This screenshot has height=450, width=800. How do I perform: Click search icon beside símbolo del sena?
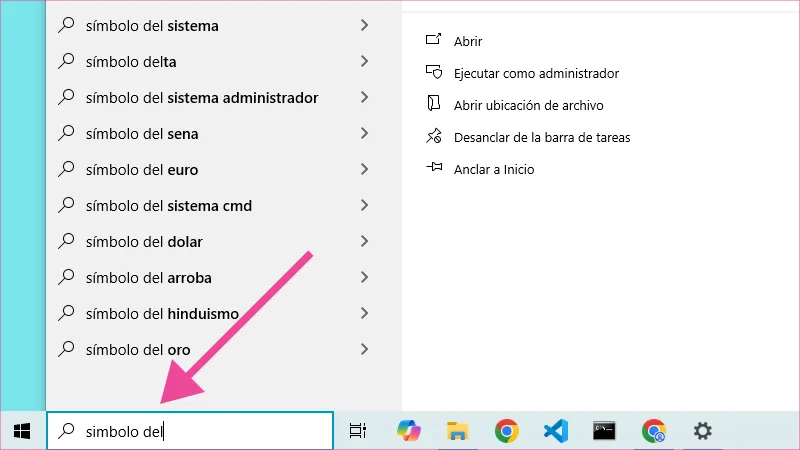[x=66, y=133]
